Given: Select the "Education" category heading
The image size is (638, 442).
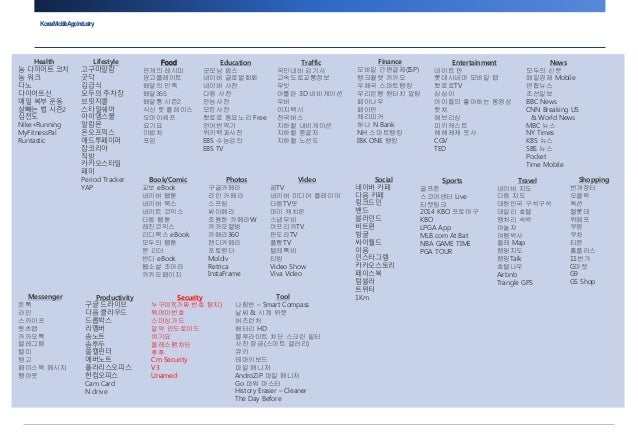Looking at the screenshot, I should pos(235,63).
